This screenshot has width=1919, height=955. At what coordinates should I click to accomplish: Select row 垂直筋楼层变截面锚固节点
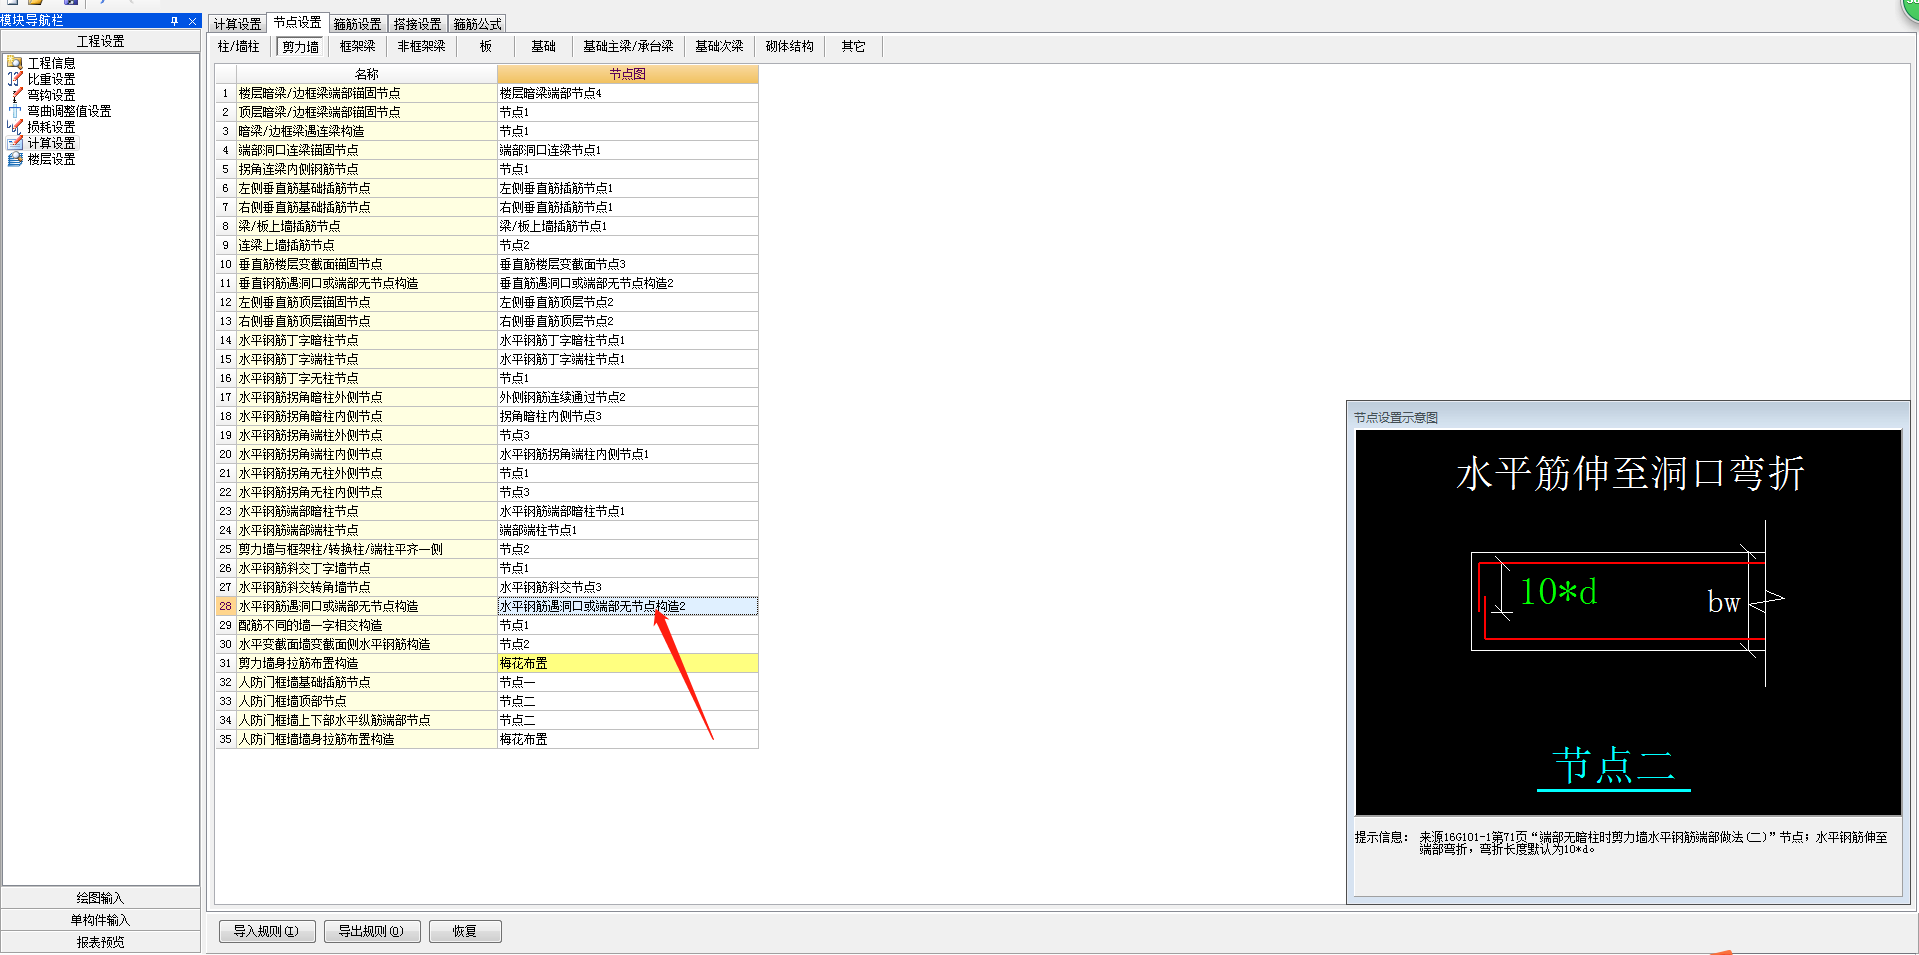pyautogui.click(x=366, y=264)
